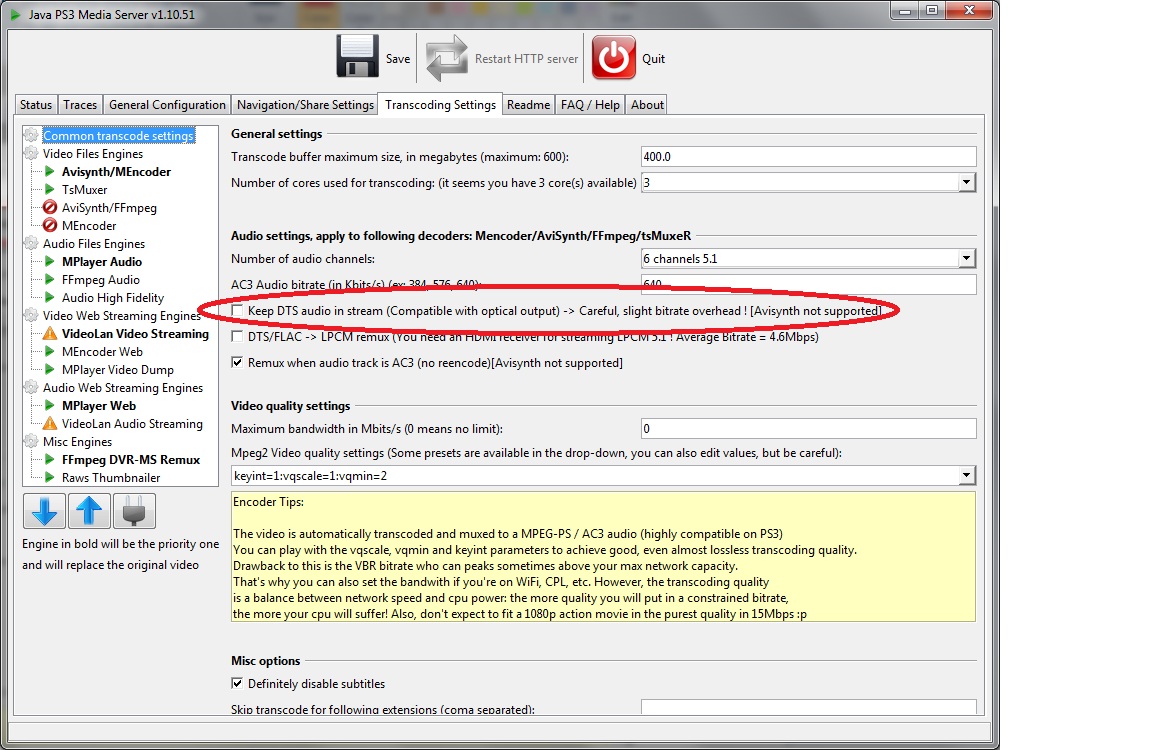Select Common transcode settings tree item
Screen dimensions: 1152x750
tap(118, 135)
